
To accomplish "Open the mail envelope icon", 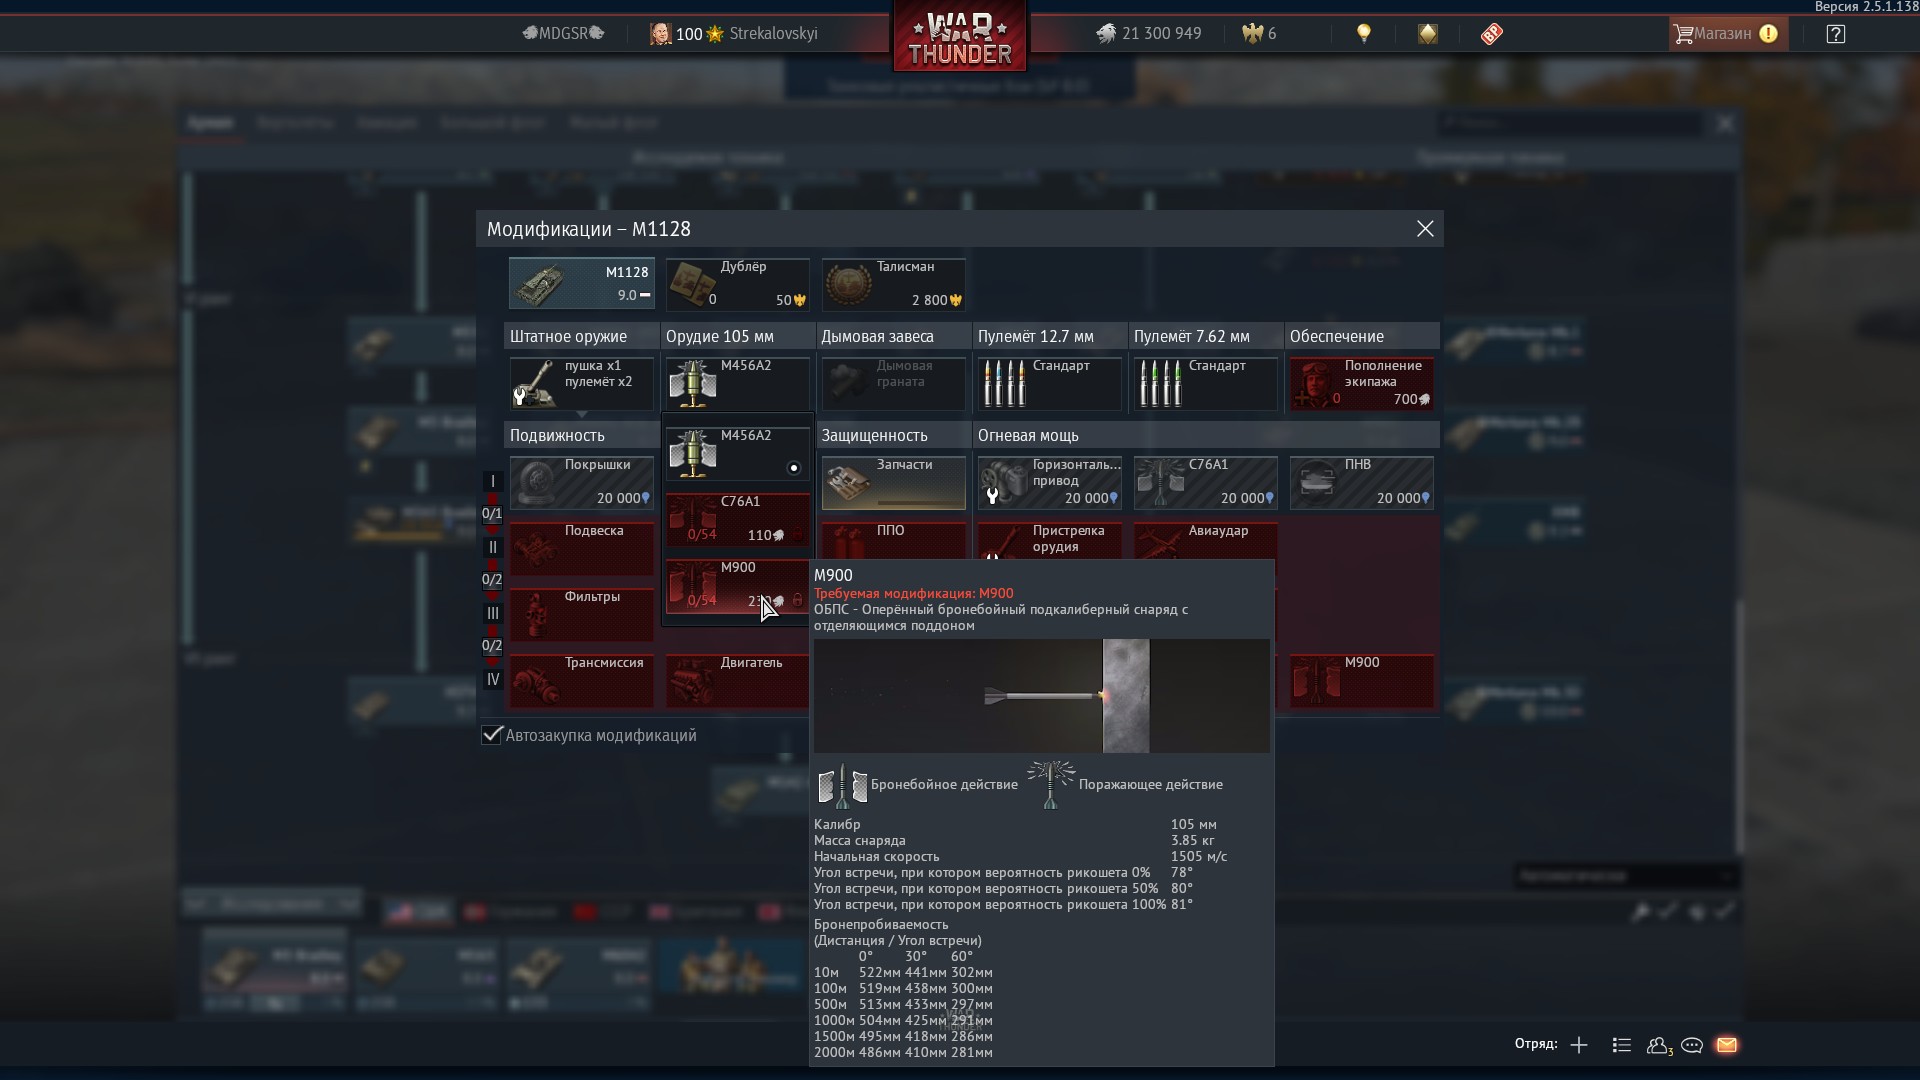I will click(1727, 1045).
